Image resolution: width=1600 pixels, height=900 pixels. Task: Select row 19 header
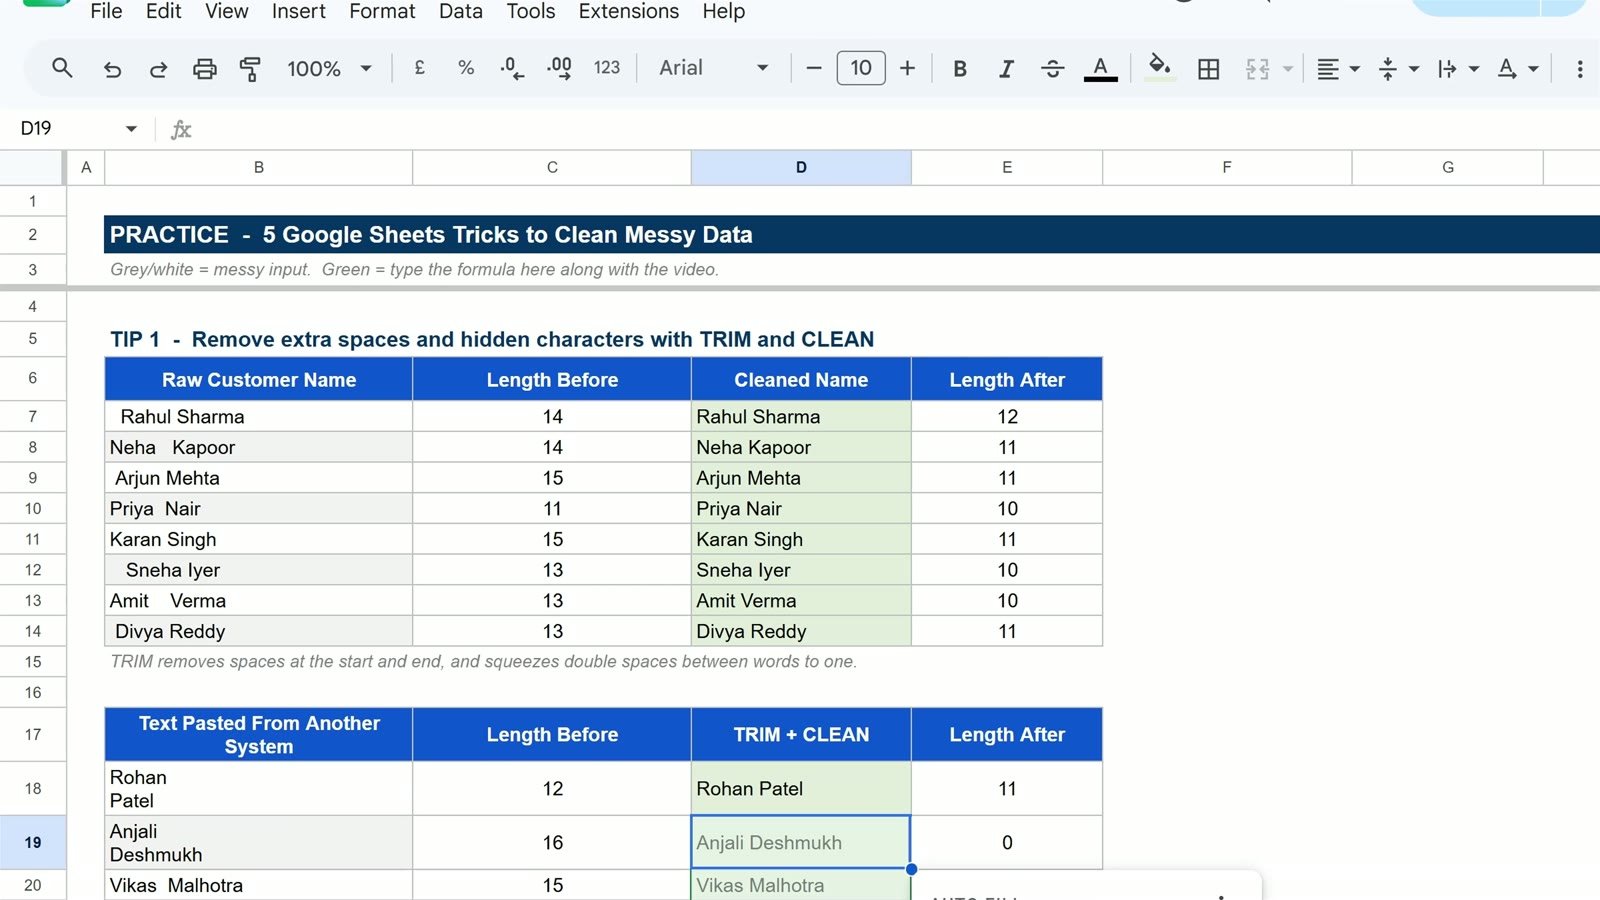coord(33,842)
